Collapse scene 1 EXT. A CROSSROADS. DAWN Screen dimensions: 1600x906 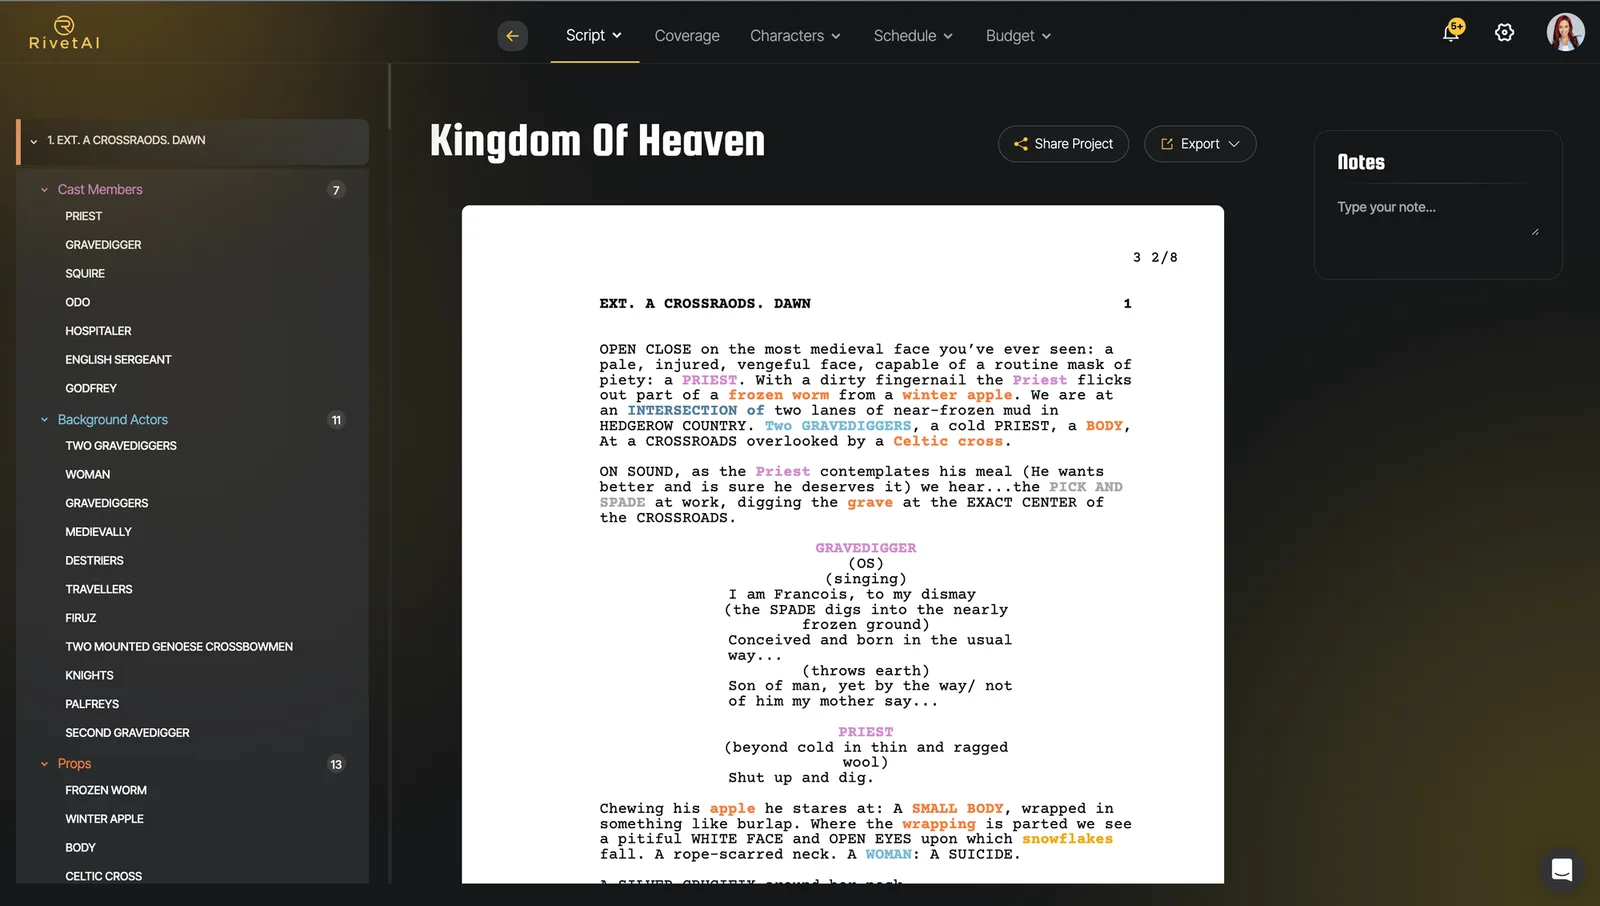[x=34, y=141]
